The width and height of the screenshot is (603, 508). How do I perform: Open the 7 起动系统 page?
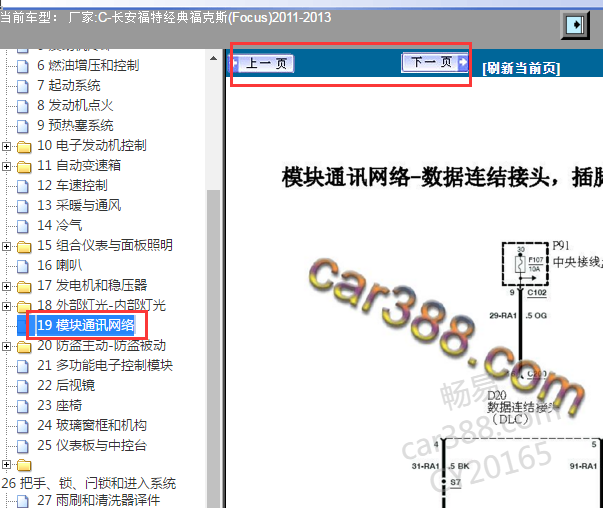point(68,85)
